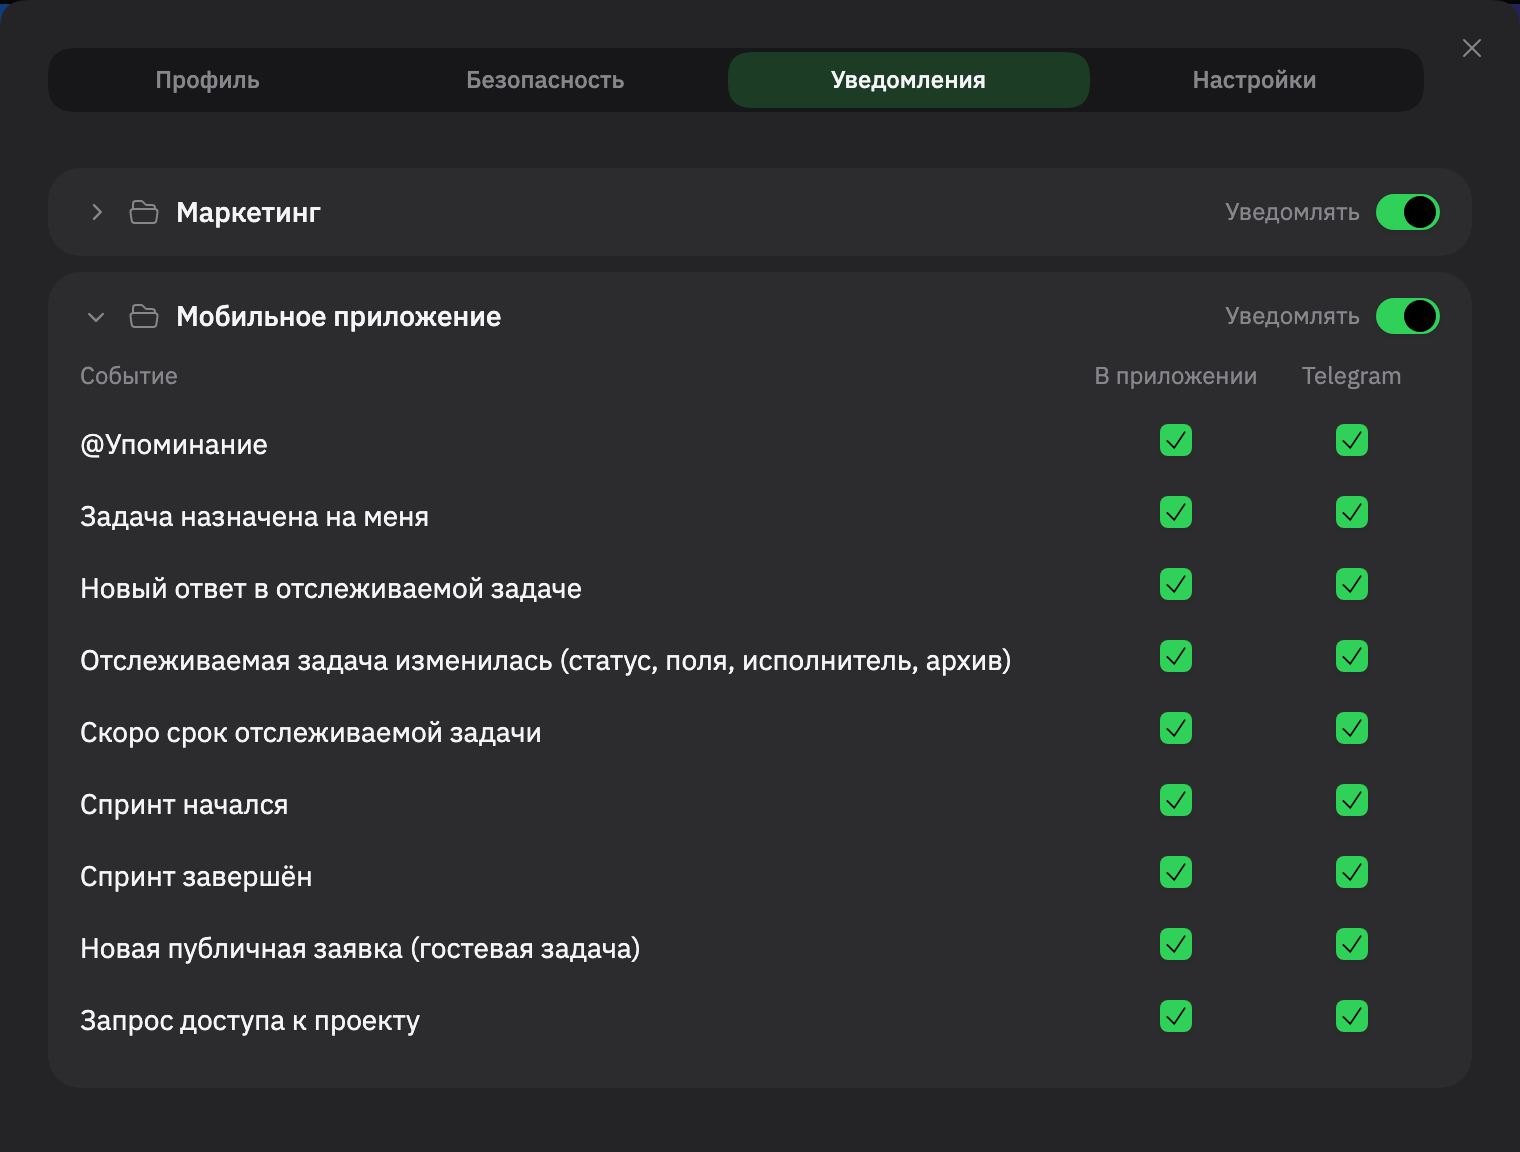Click the Запрос доступа к проекту label
Screen dimensions: 1520x1152
(x=250, y=1021)
